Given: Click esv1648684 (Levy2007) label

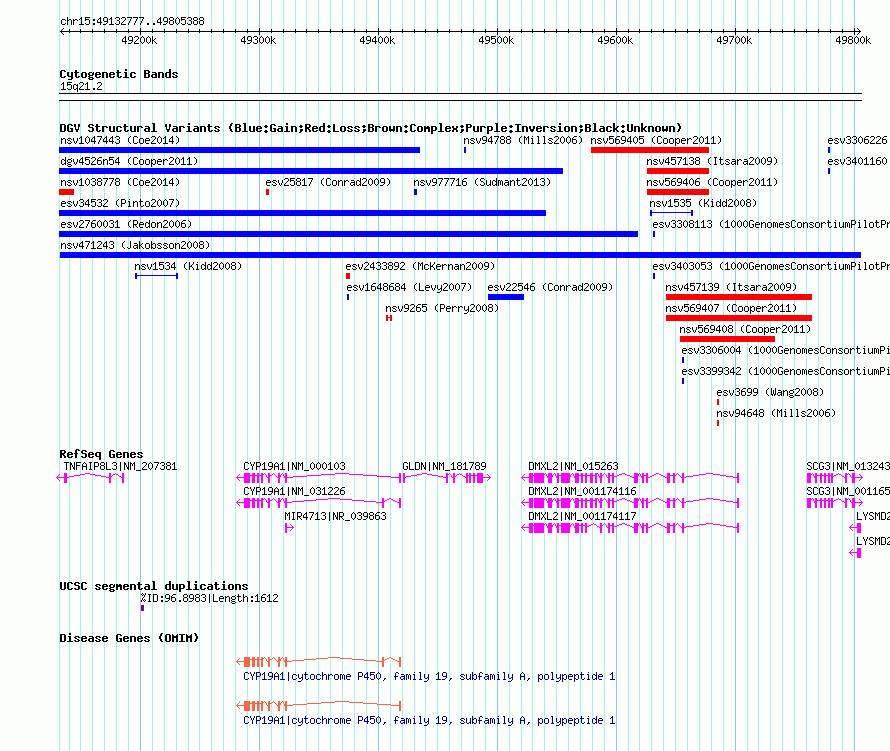Looking at the screenshot, I should tap(409, 287).
